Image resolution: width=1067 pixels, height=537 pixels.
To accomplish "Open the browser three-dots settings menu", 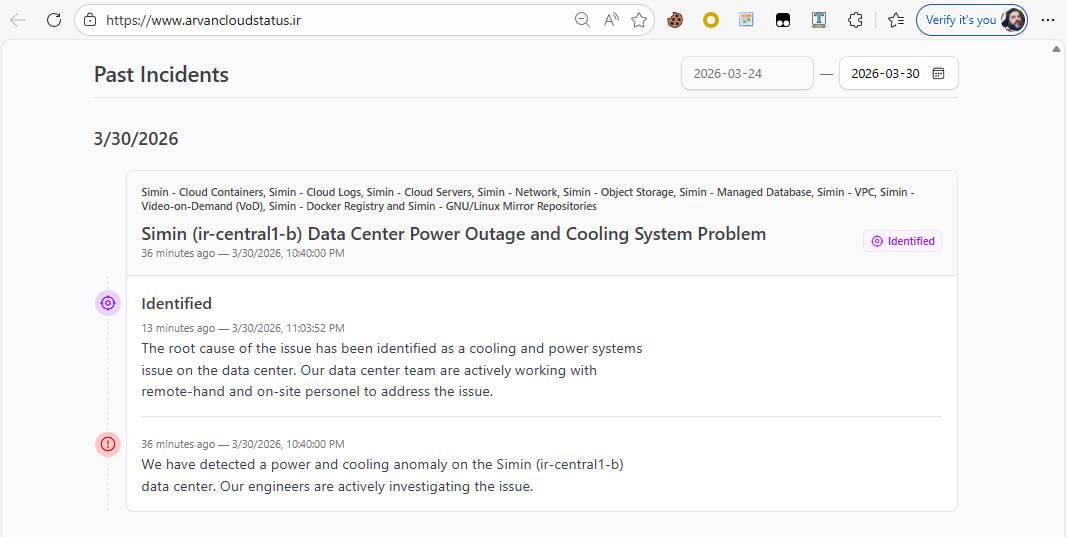I will (x=1048, y=20).
